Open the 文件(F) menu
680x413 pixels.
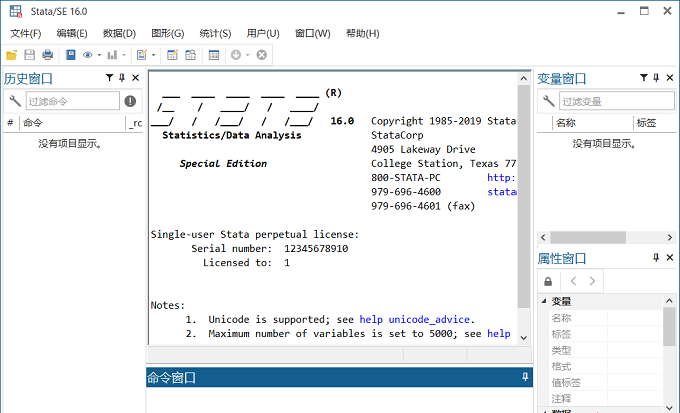(x=26, y=33)
